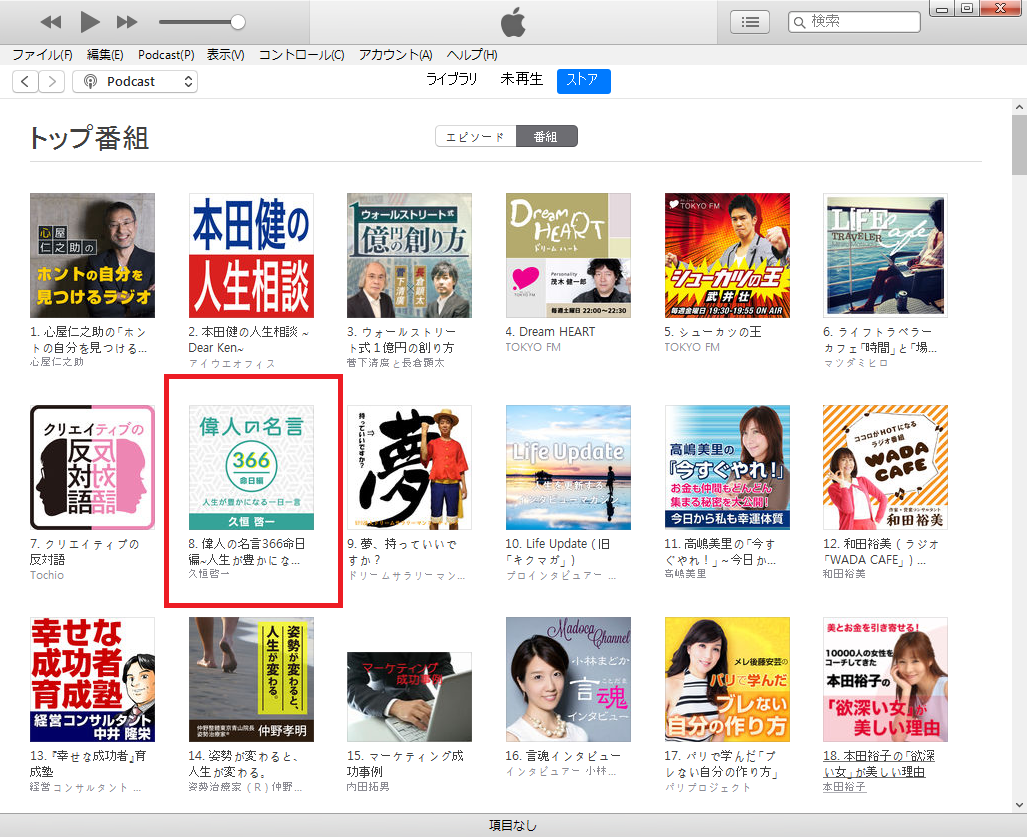The width and height of the screenshot is (1027, 837).
Task: Click the Apple logo in header
Action: coord(513,22)
